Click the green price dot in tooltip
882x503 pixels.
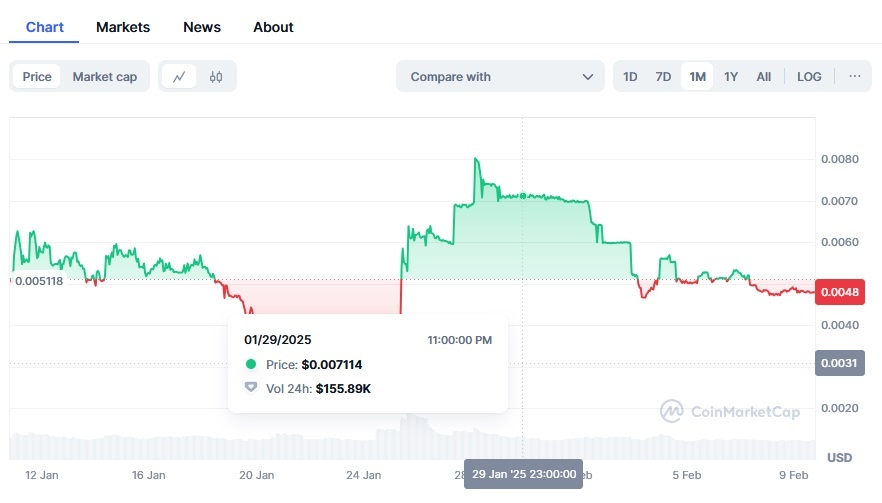tap(251, 364)
